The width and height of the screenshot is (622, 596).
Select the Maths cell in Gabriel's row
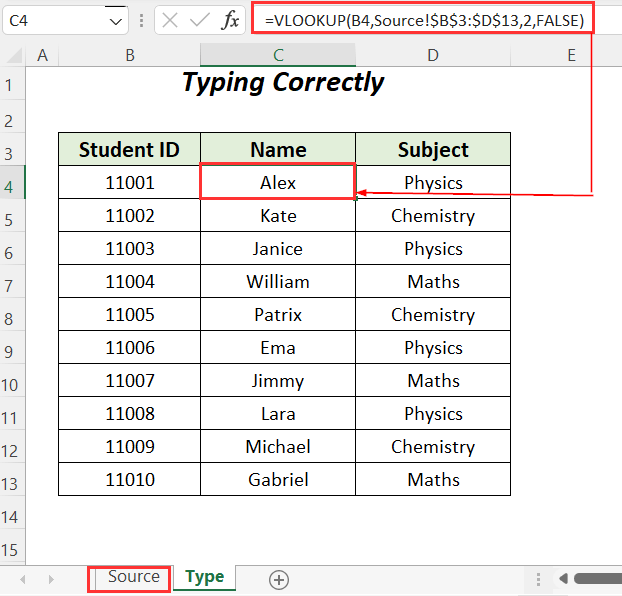tap(433, 479)
